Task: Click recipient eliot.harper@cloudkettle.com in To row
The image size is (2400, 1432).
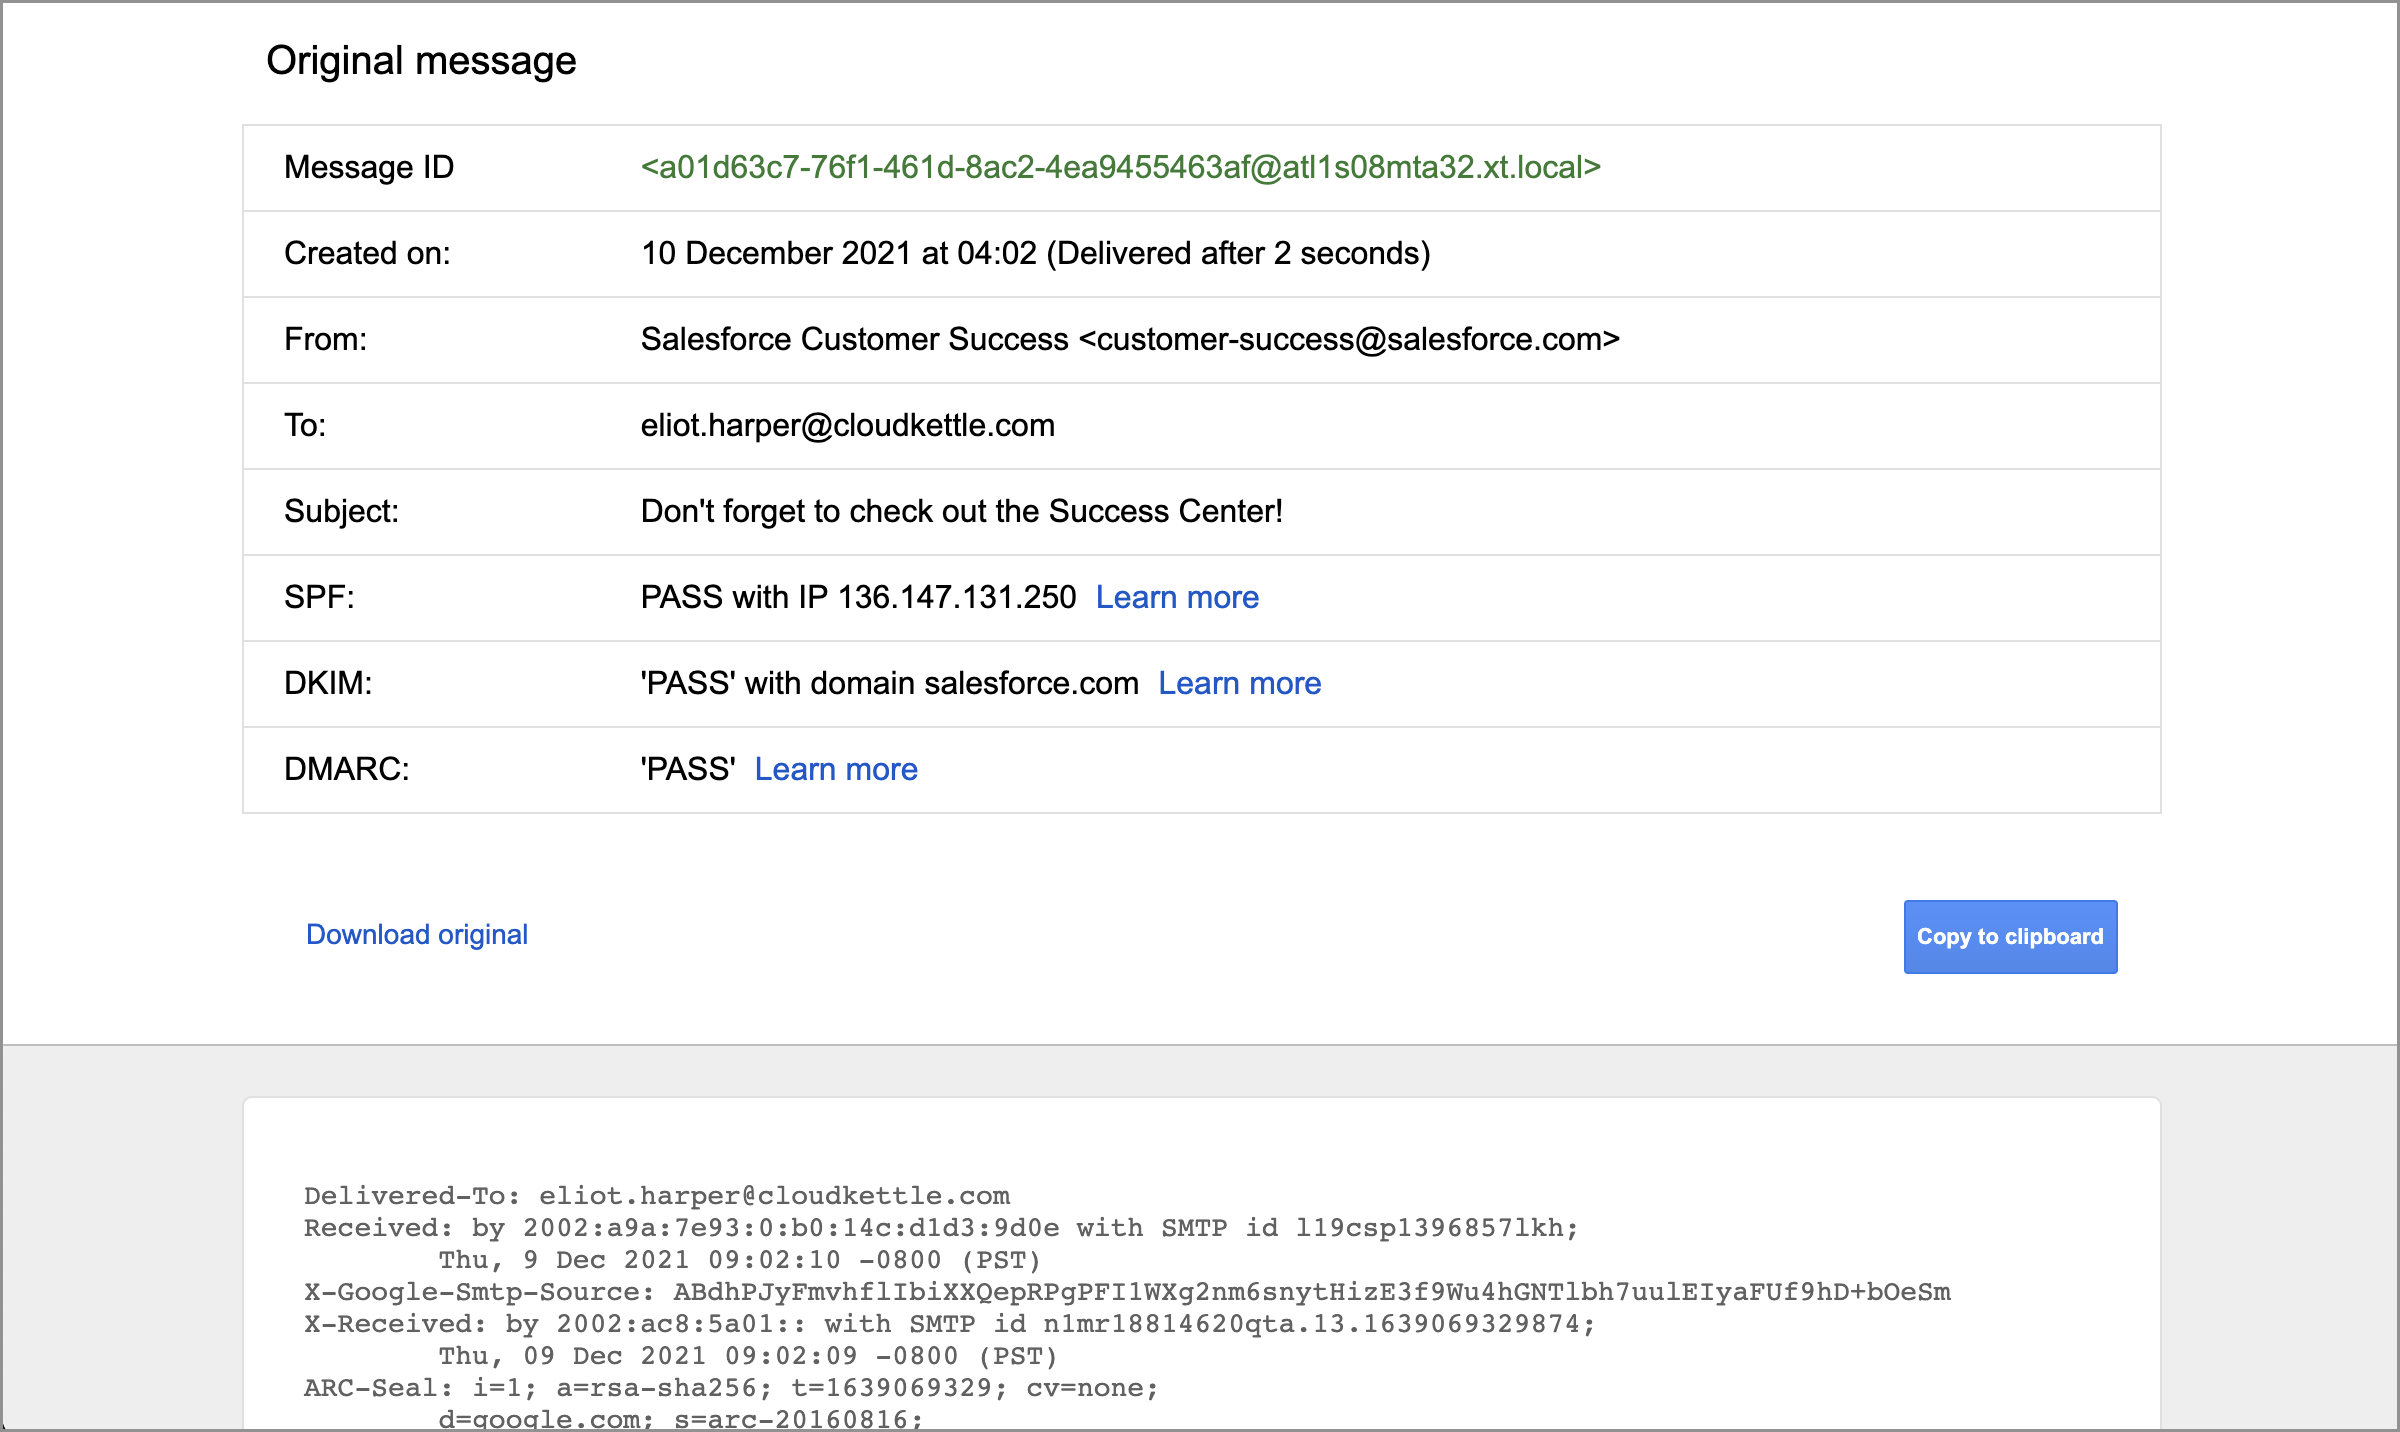Action: pos(848,425)
